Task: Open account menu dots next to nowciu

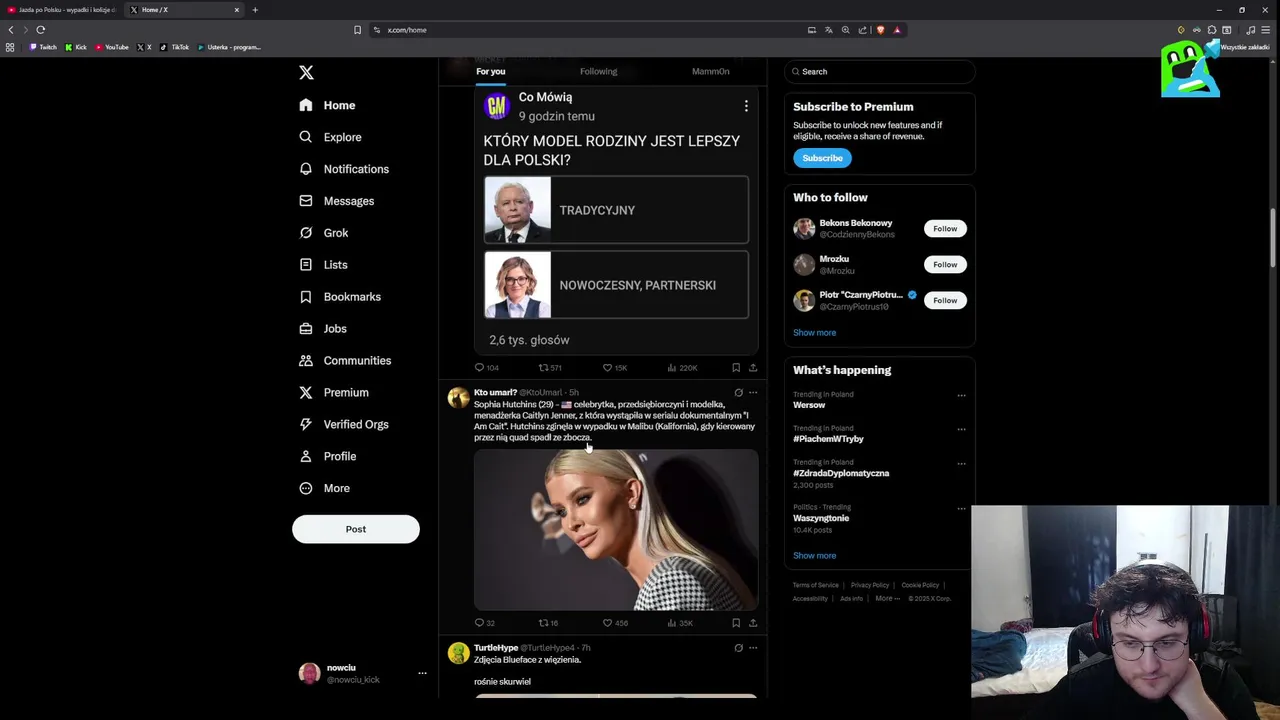Action: click(422, 673)
